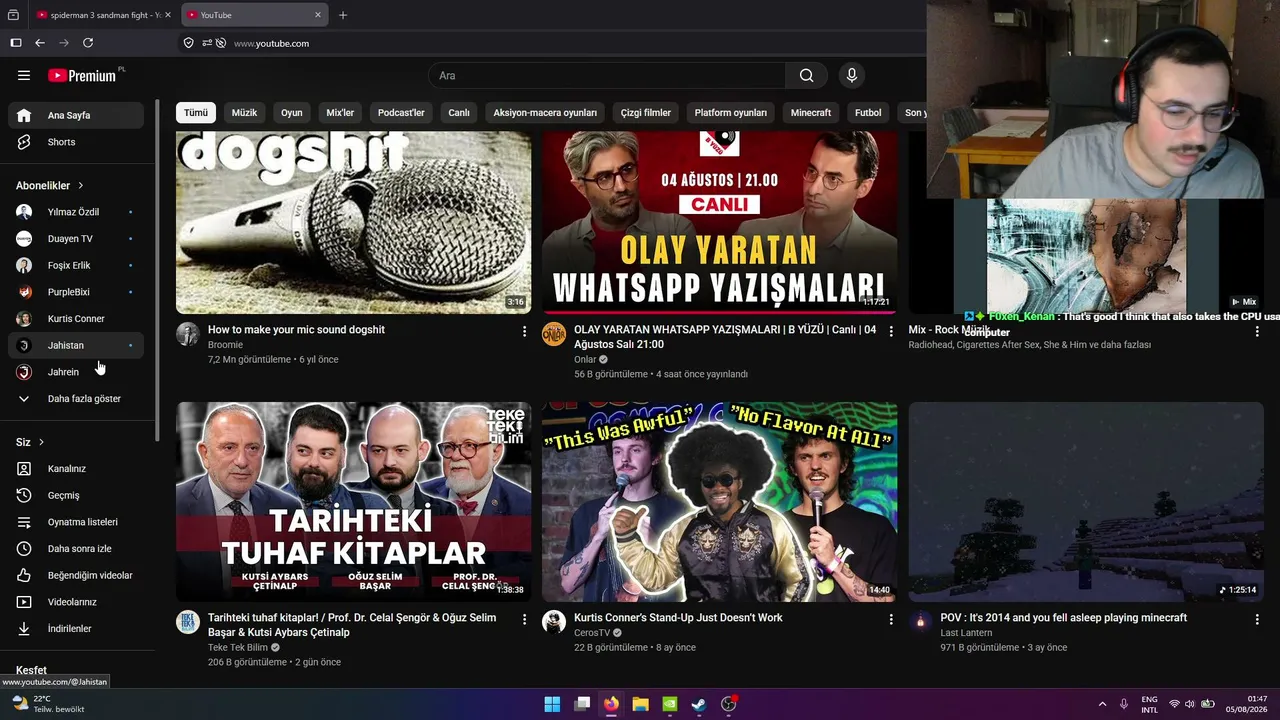This screenshot has width=1280, height=720.
Task: Open Beğendiğim videolar list
Action: (x=76, y=576)
